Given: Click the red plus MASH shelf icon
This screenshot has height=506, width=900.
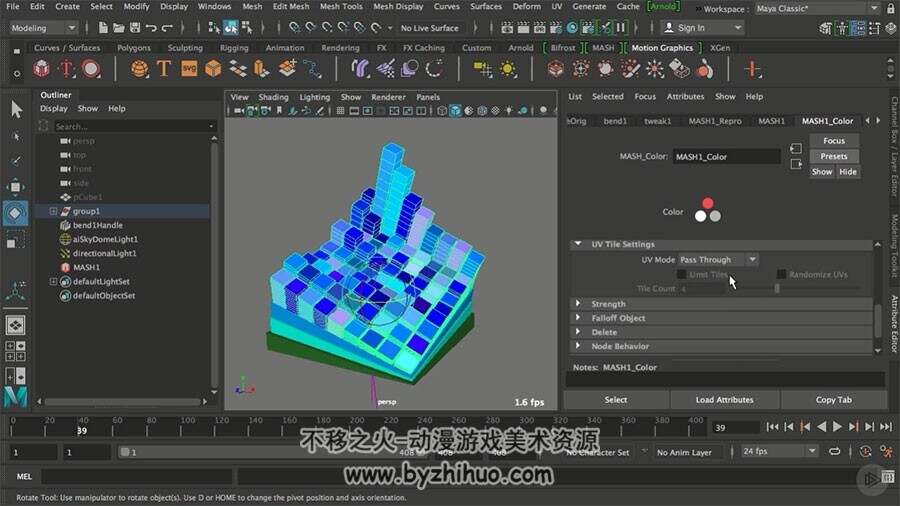Looking at the screenshot, I should tap(752, 69).
